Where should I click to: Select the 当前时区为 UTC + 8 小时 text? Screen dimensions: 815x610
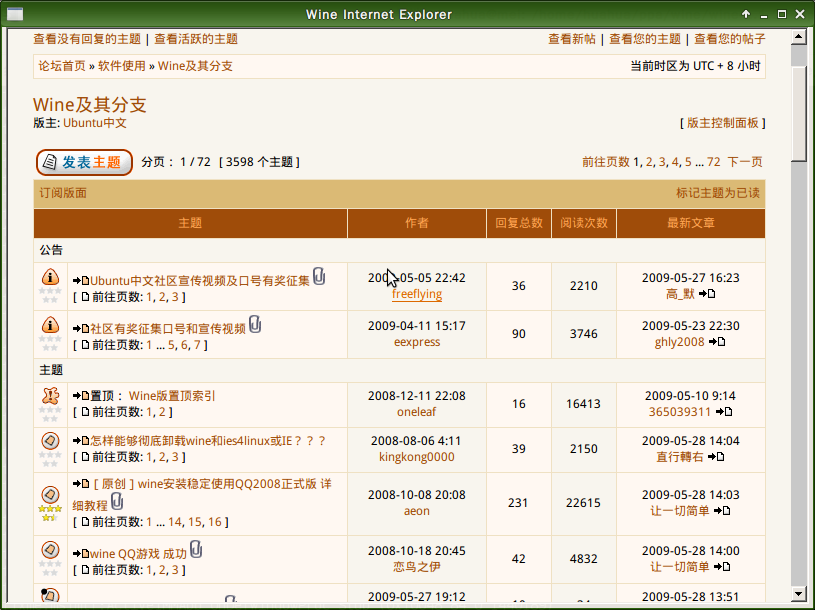[695, 66]
